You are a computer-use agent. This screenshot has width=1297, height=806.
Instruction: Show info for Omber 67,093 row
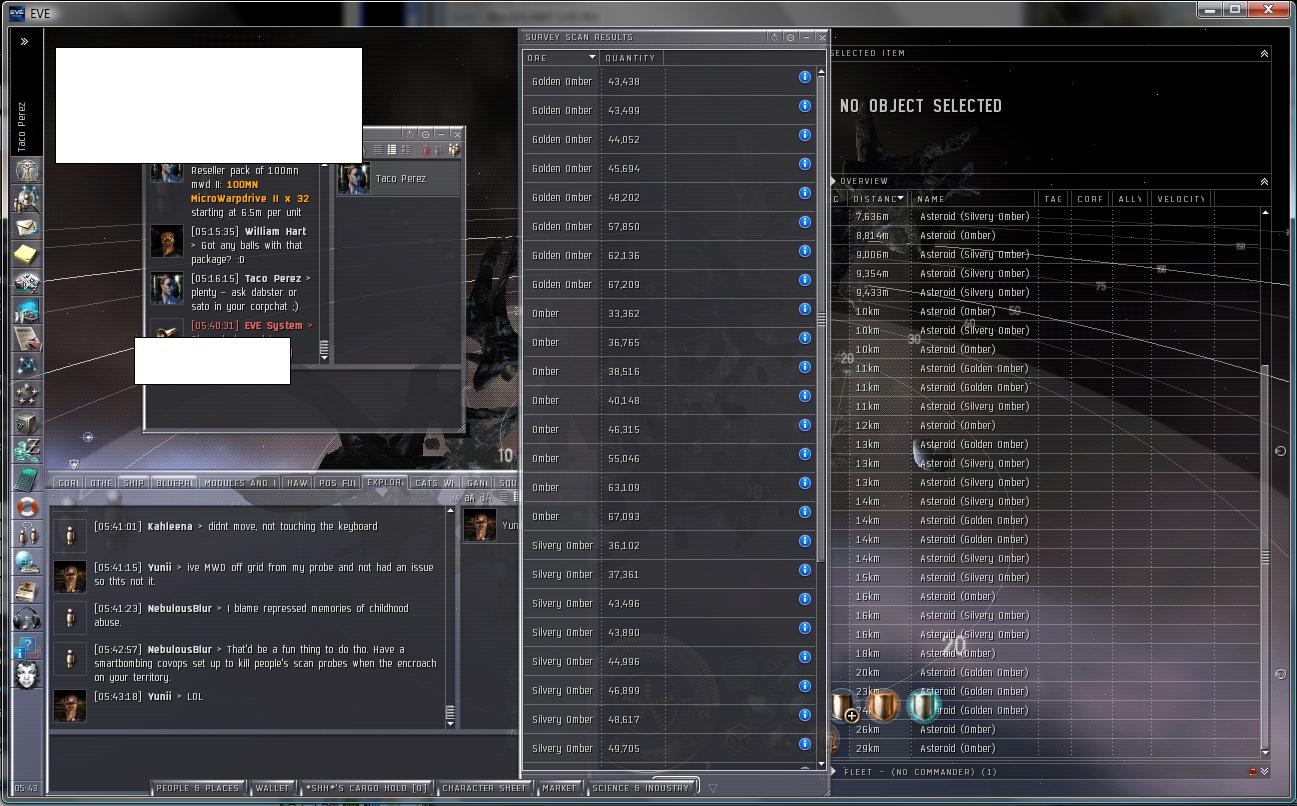coord(804,512)
